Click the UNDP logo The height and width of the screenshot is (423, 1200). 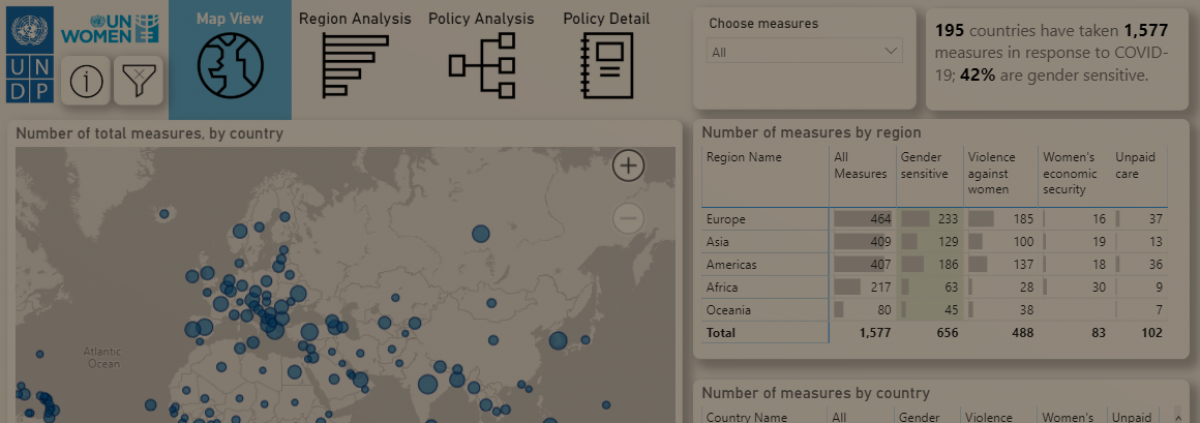coord(29,54)
